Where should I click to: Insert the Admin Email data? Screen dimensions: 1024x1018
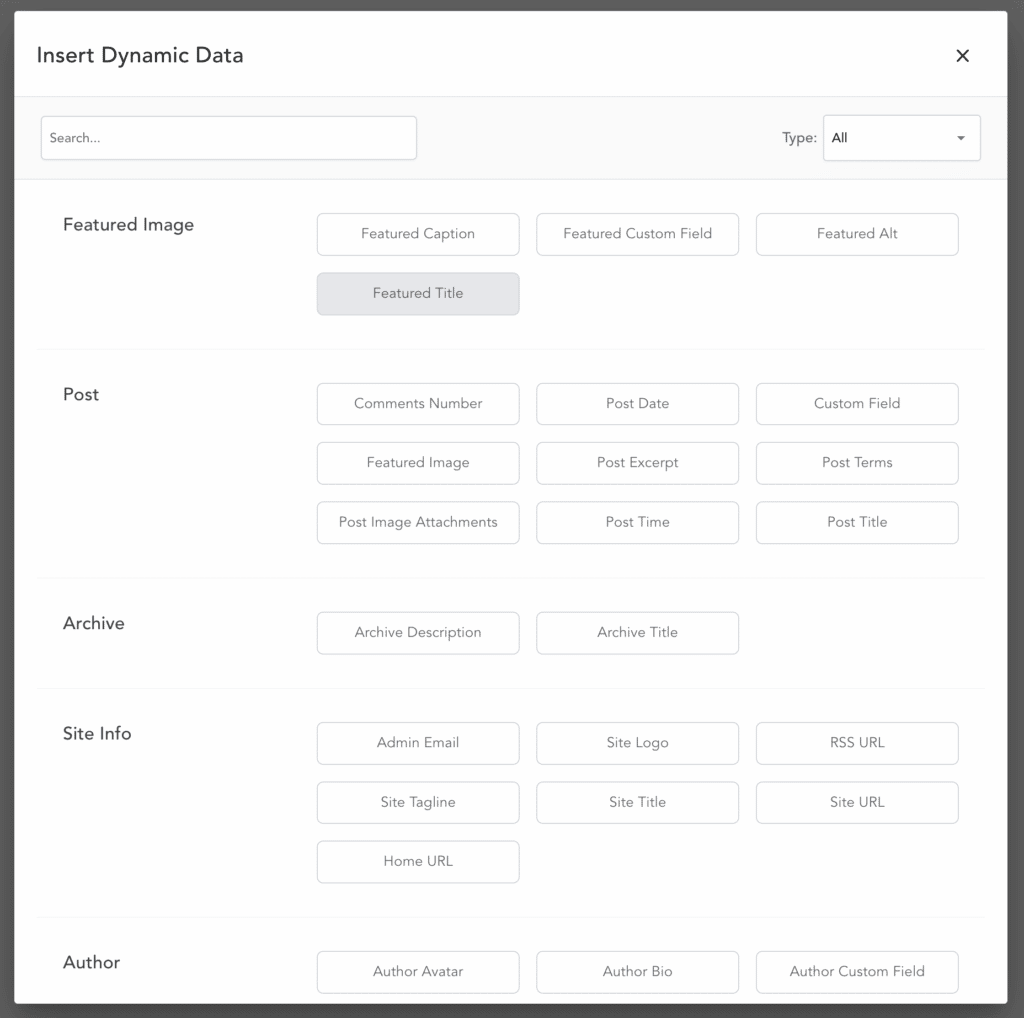pos(418,743)
